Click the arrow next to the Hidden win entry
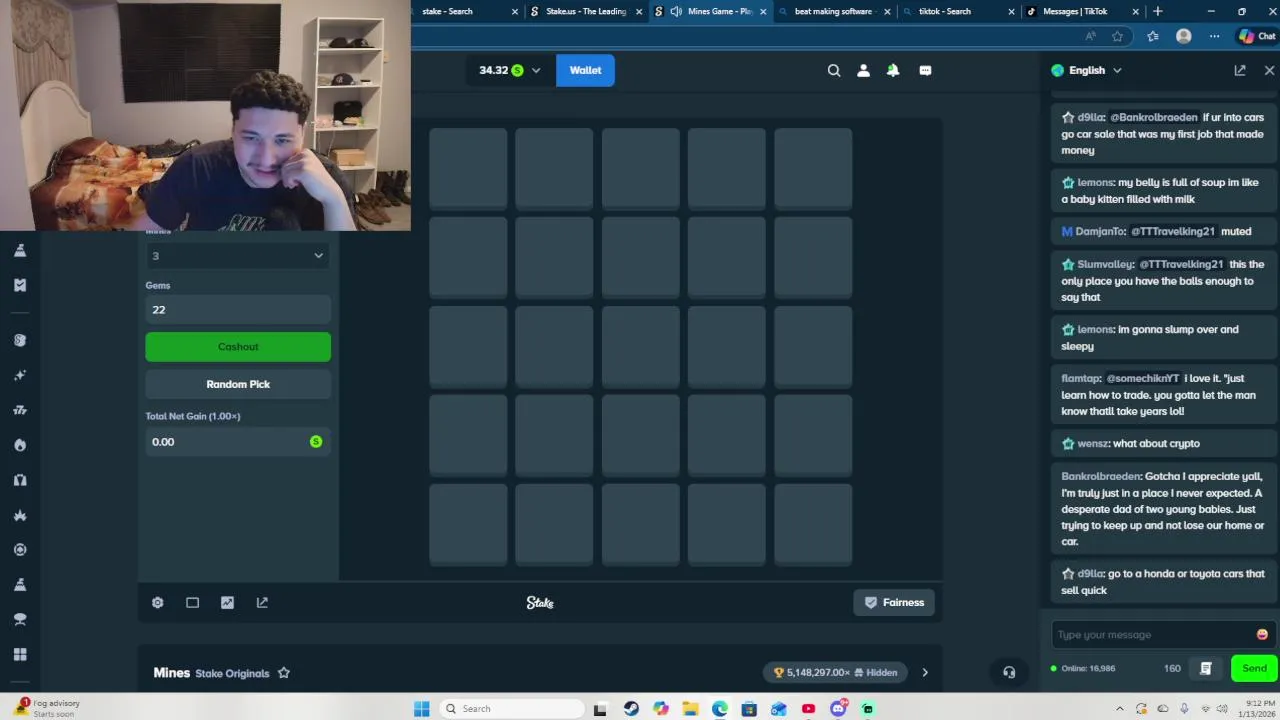This screenshot has width=1280, height=720. pyautogui.click(x=925, y=672)
